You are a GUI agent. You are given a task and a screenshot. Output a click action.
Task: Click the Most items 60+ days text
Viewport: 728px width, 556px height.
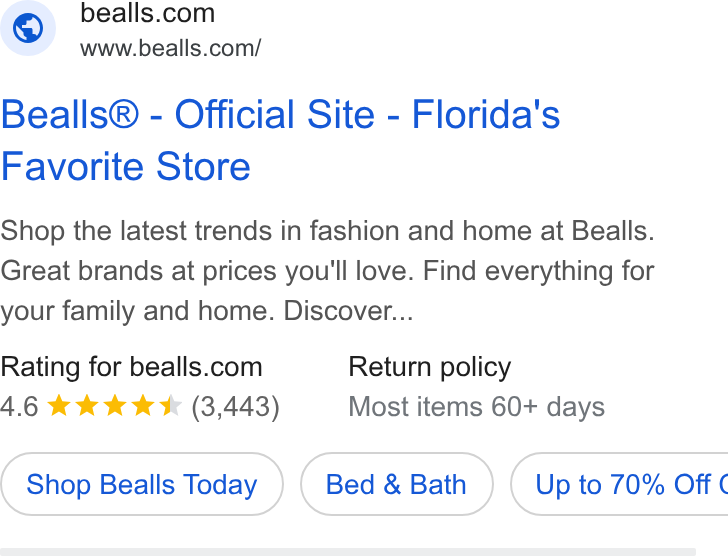click(x=476, y=407)
